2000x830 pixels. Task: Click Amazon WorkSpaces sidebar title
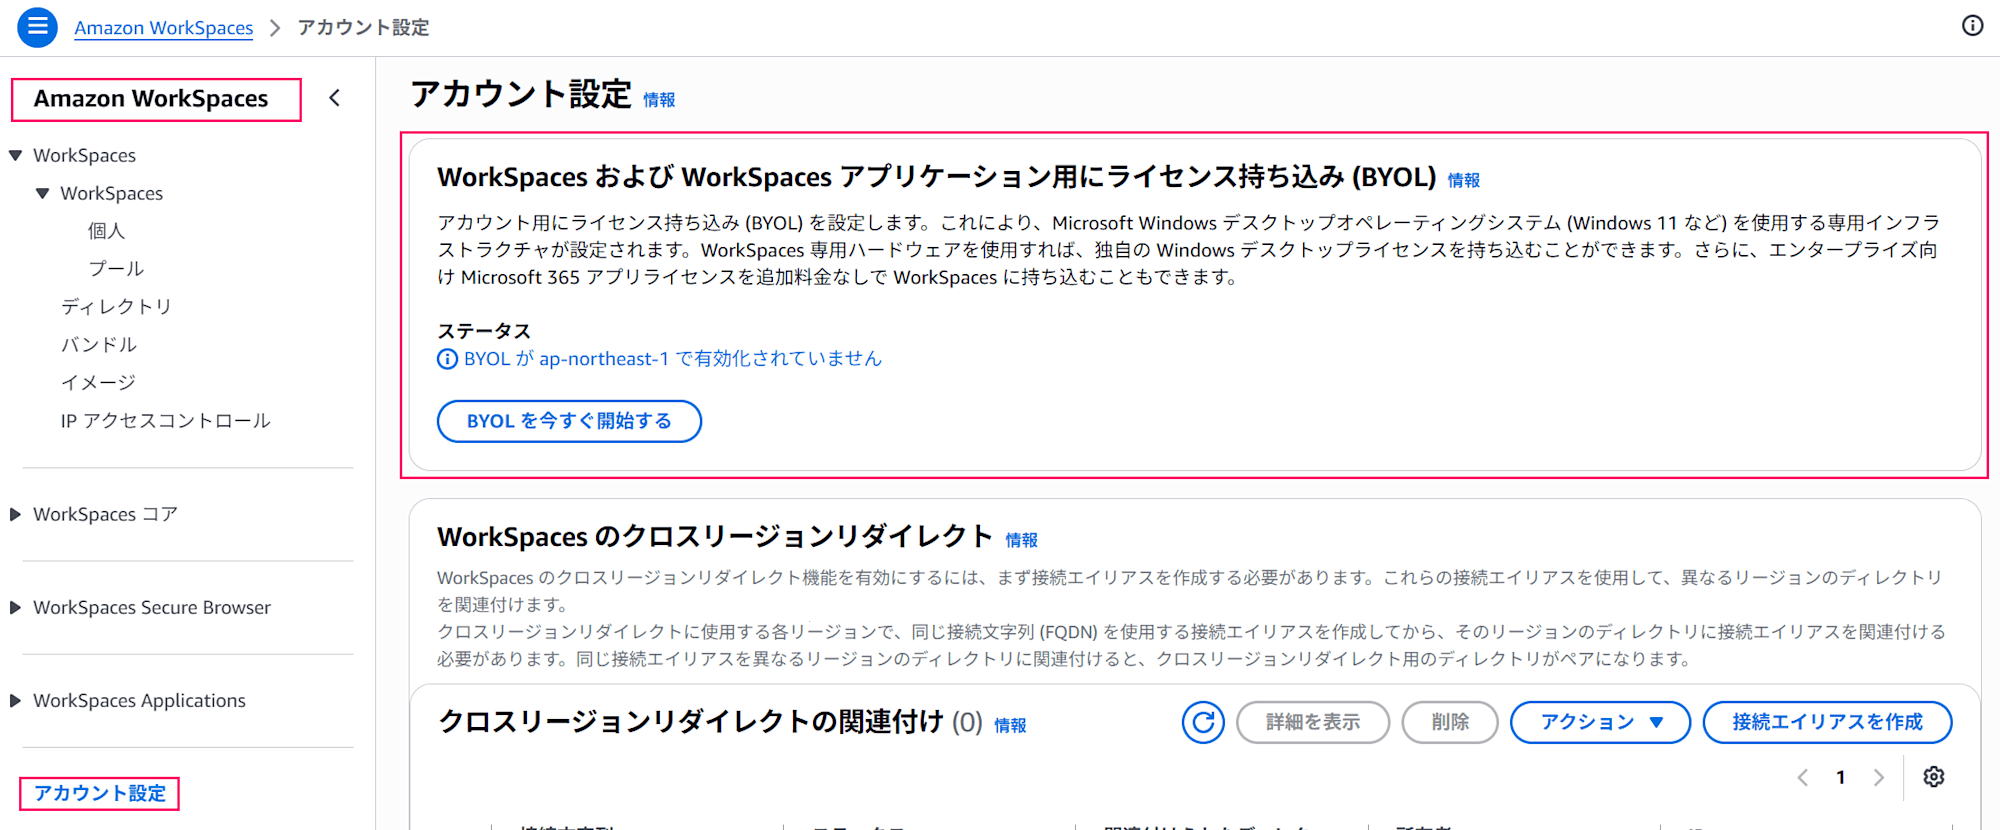click(151, 99)
